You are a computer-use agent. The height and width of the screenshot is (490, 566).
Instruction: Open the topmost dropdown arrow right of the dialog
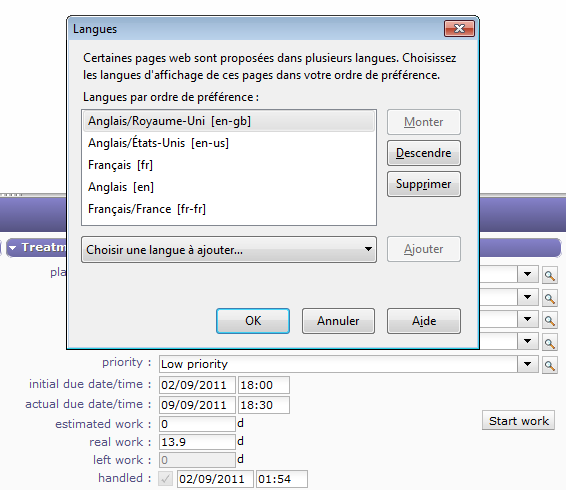point(527,274)
